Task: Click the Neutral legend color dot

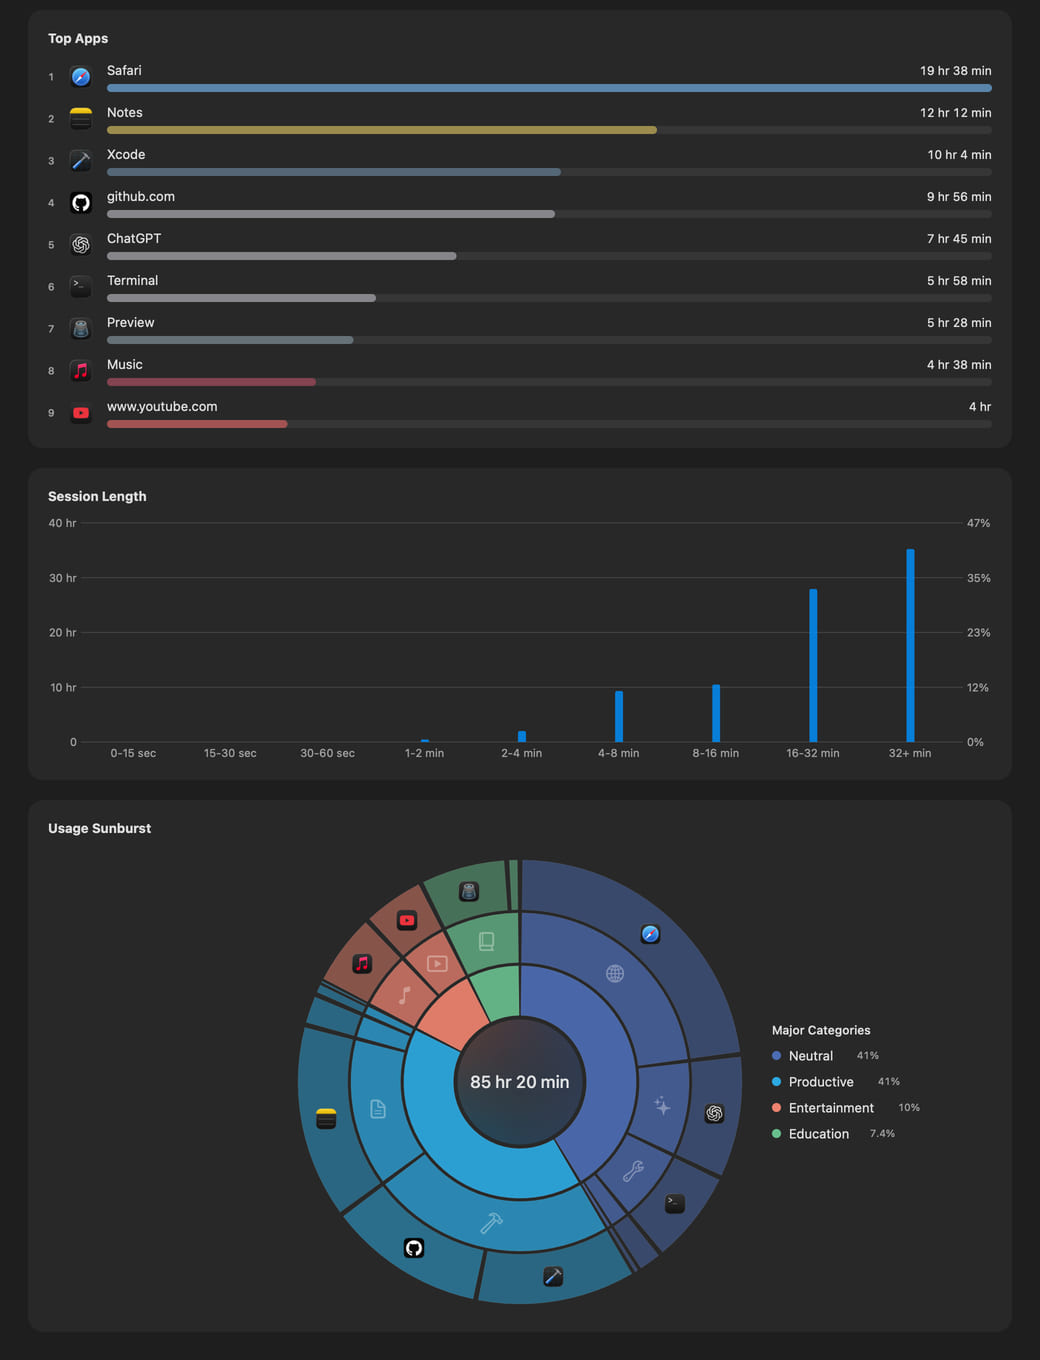Action: click(777, 1056)
